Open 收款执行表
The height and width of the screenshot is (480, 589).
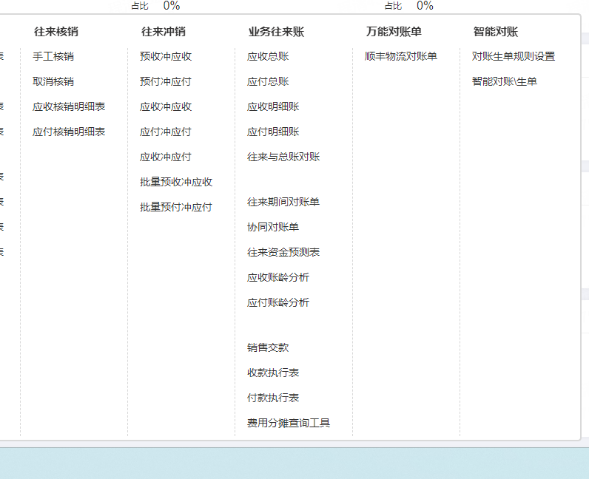tap(273, 373)
